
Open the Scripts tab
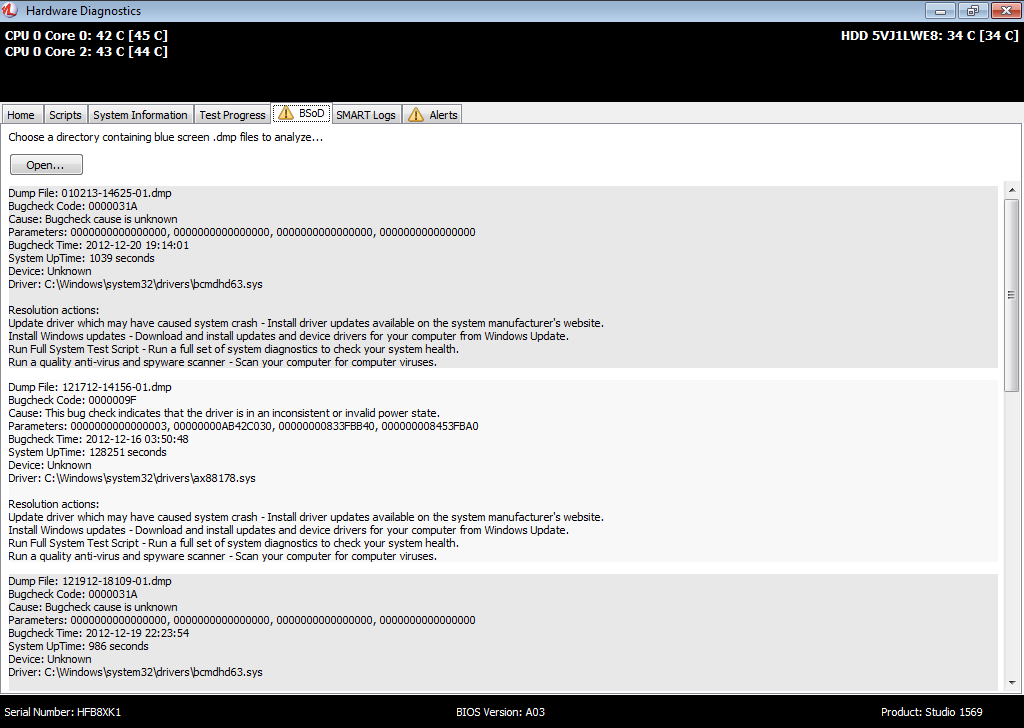coord(65,115)
